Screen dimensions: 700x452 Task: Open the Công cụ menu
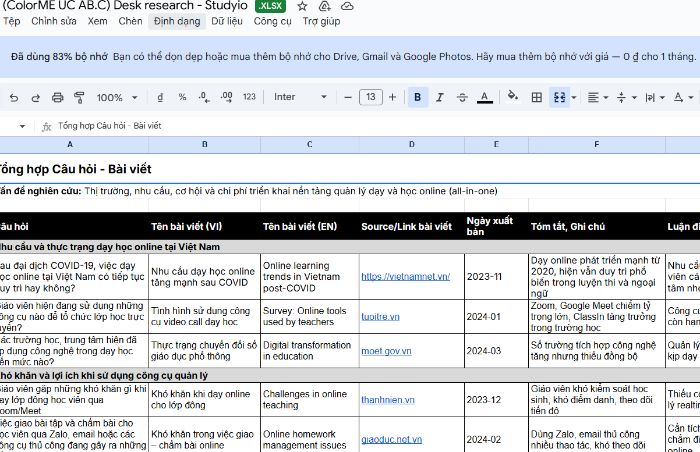(272, 21)
